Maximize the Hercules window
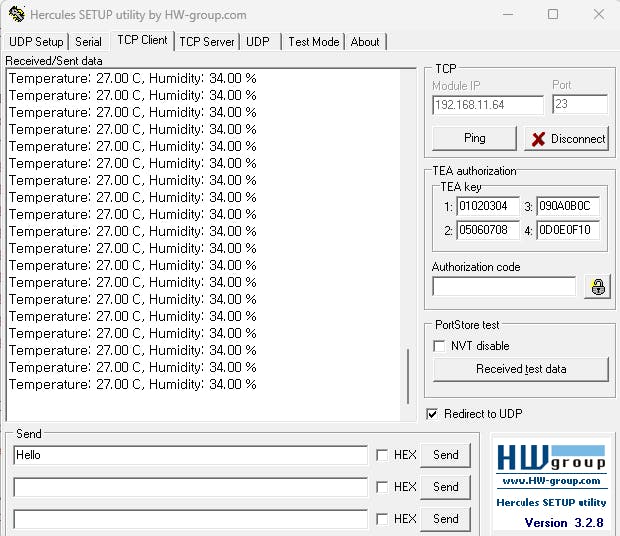The image size is (620, 536). point(553,15)
